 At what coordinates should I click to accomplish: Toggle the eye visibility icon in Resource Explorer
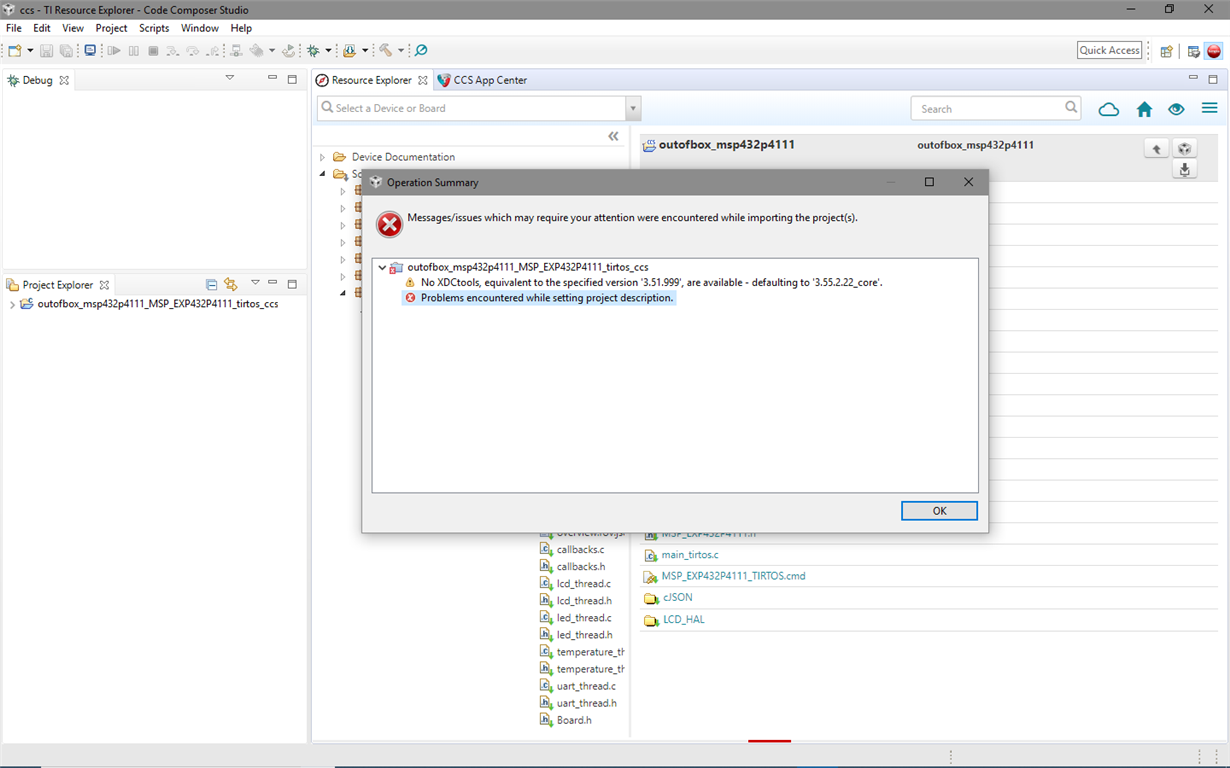(x=1176, y=109)
